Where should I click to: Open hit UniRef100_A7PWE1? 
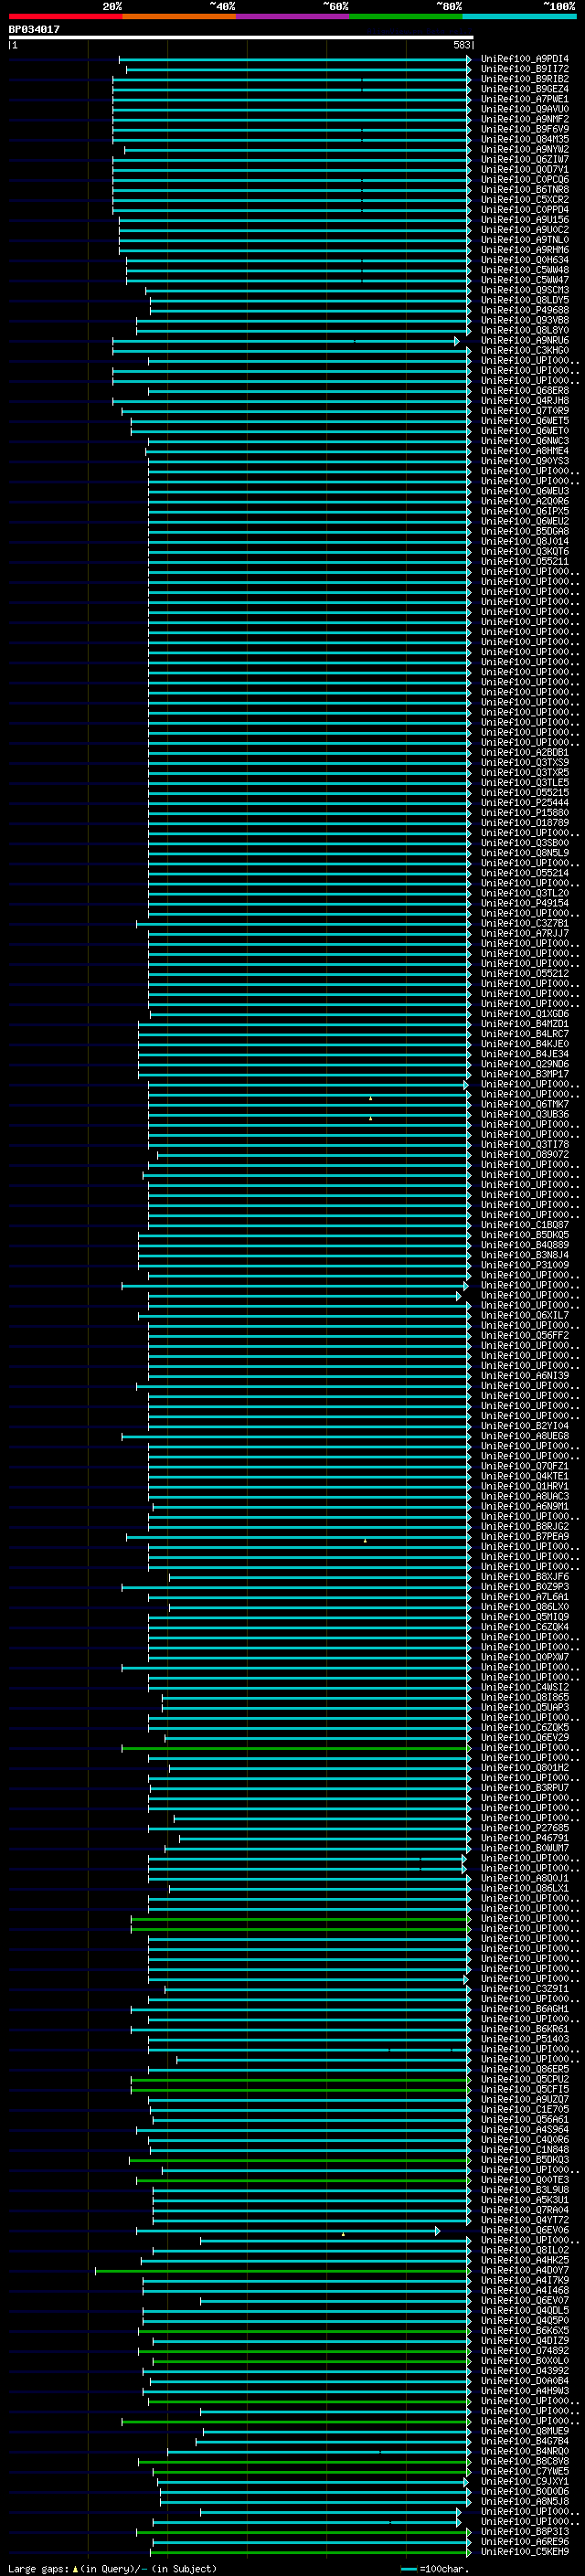coord(524,99)
